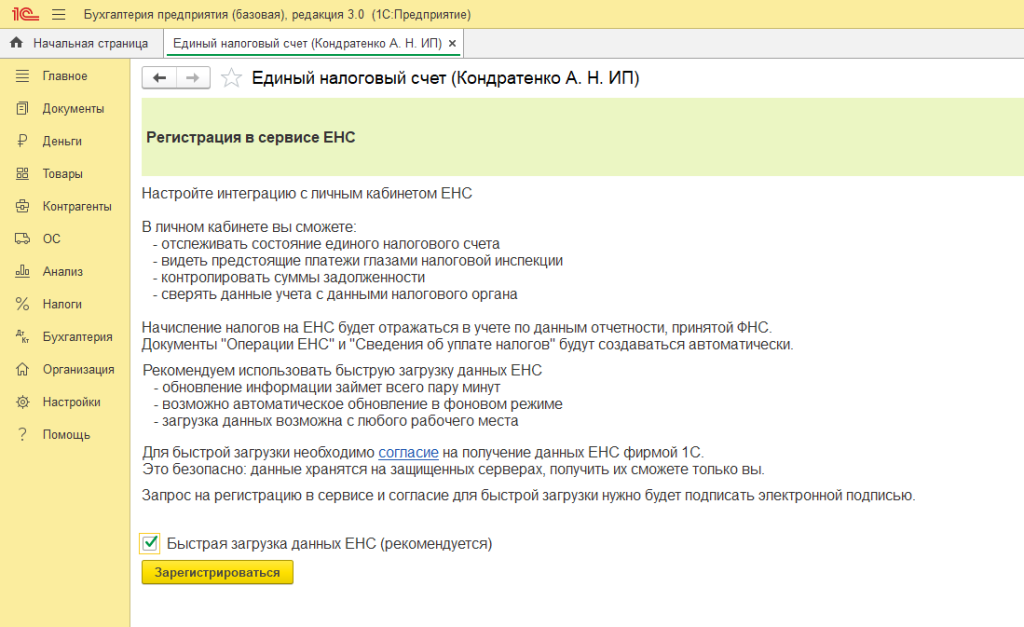Open the Налоги section

(62, 304)
